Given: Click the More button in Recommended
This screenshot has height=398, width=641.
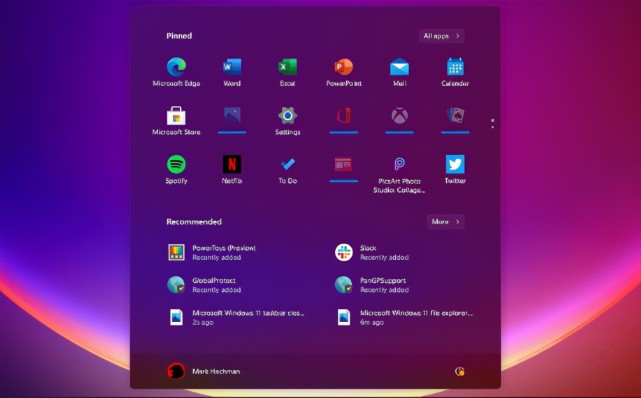Looking at the screenshot, I should [446, 221].
